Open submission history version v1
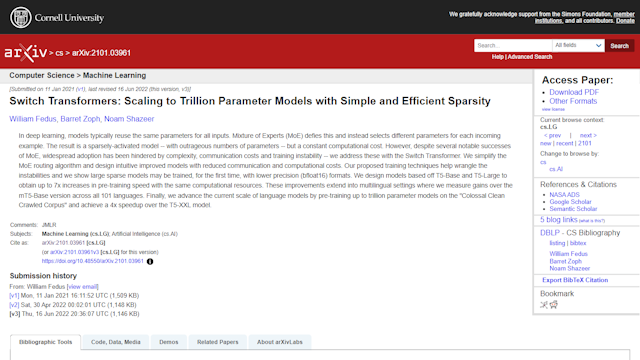This screenshot has width=640, height=360. point(14,296)
